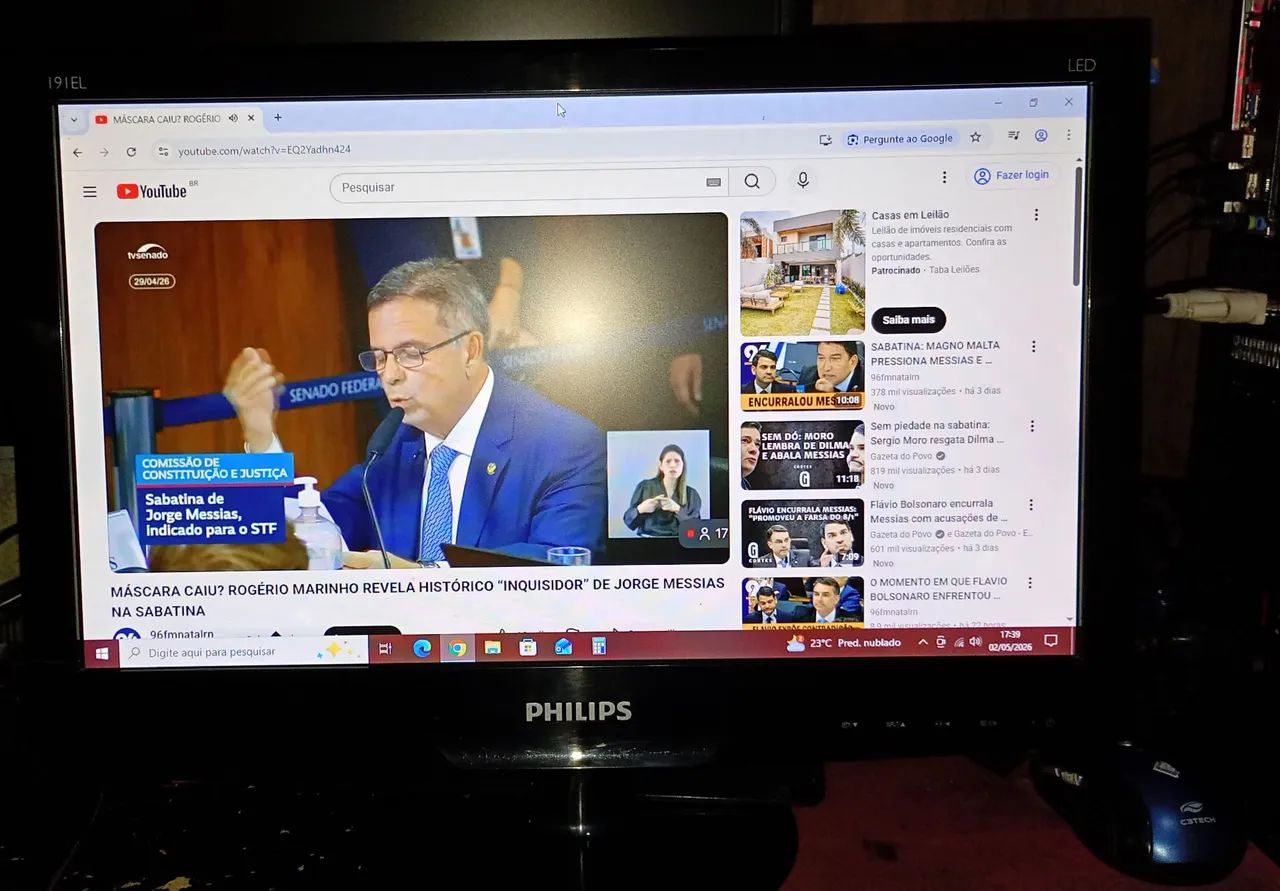The width and height of the screenshot is (1280, 891).
Task: Open the Windows Start menu
Action: 102,653
